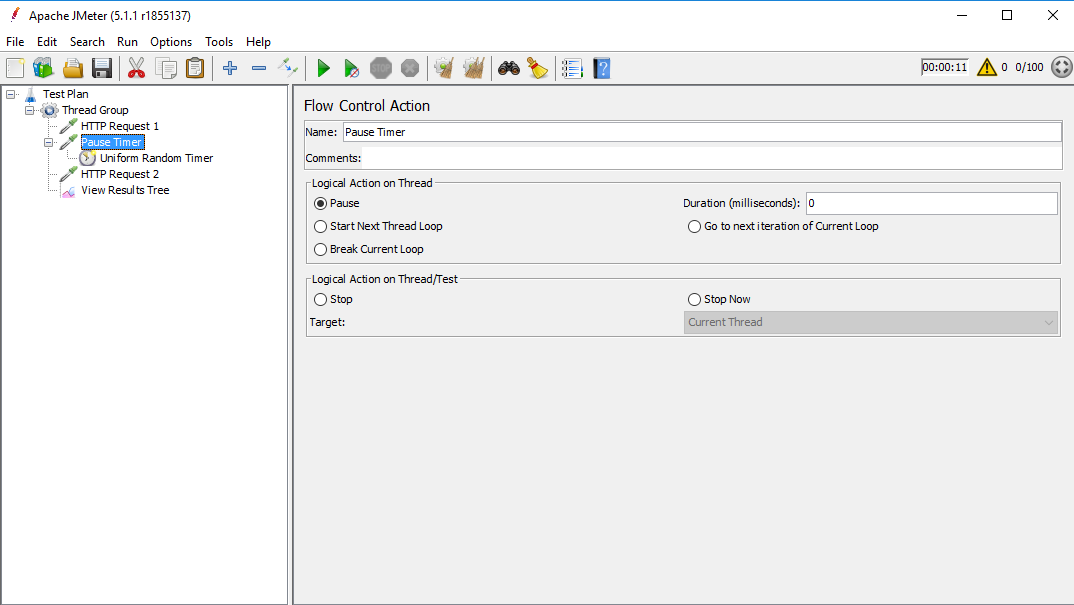Image resolution: width=1074 pixels, height=605 pixels.
Task: Open the Target Current Thread dropdown
Action: click(x=870, y=322)
